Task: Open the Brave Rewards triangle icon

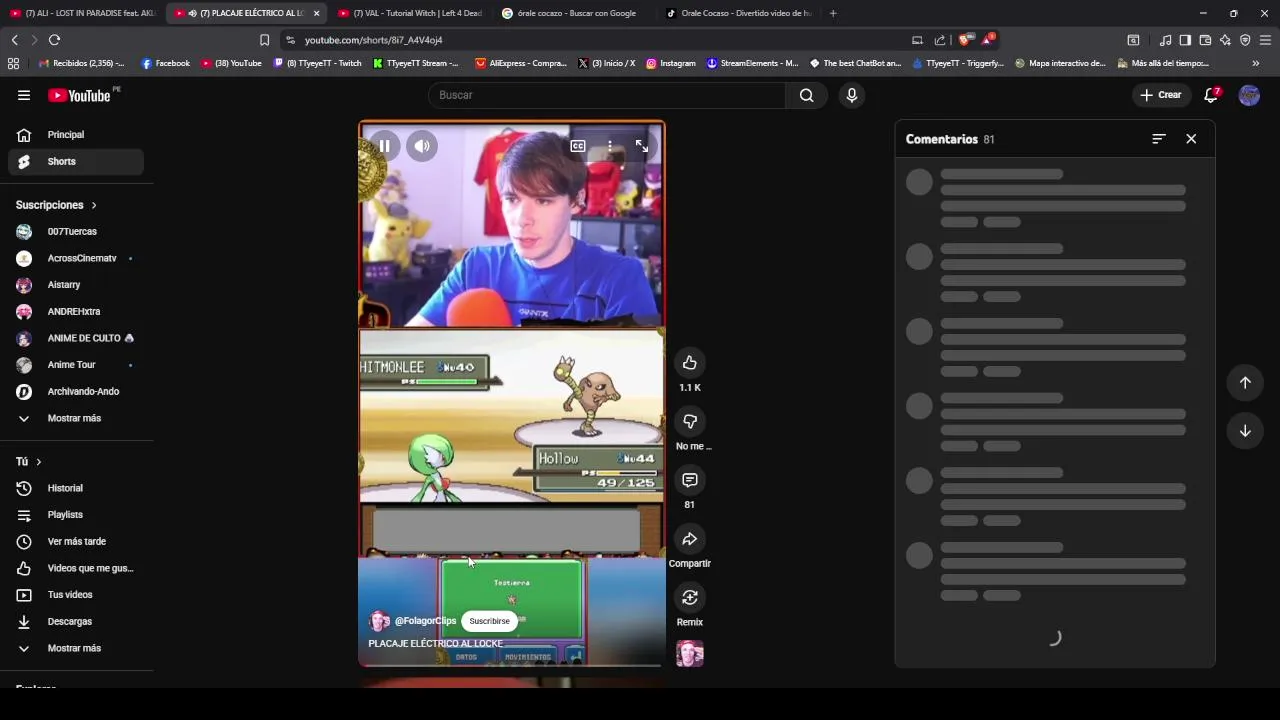Action: point(988,40)
